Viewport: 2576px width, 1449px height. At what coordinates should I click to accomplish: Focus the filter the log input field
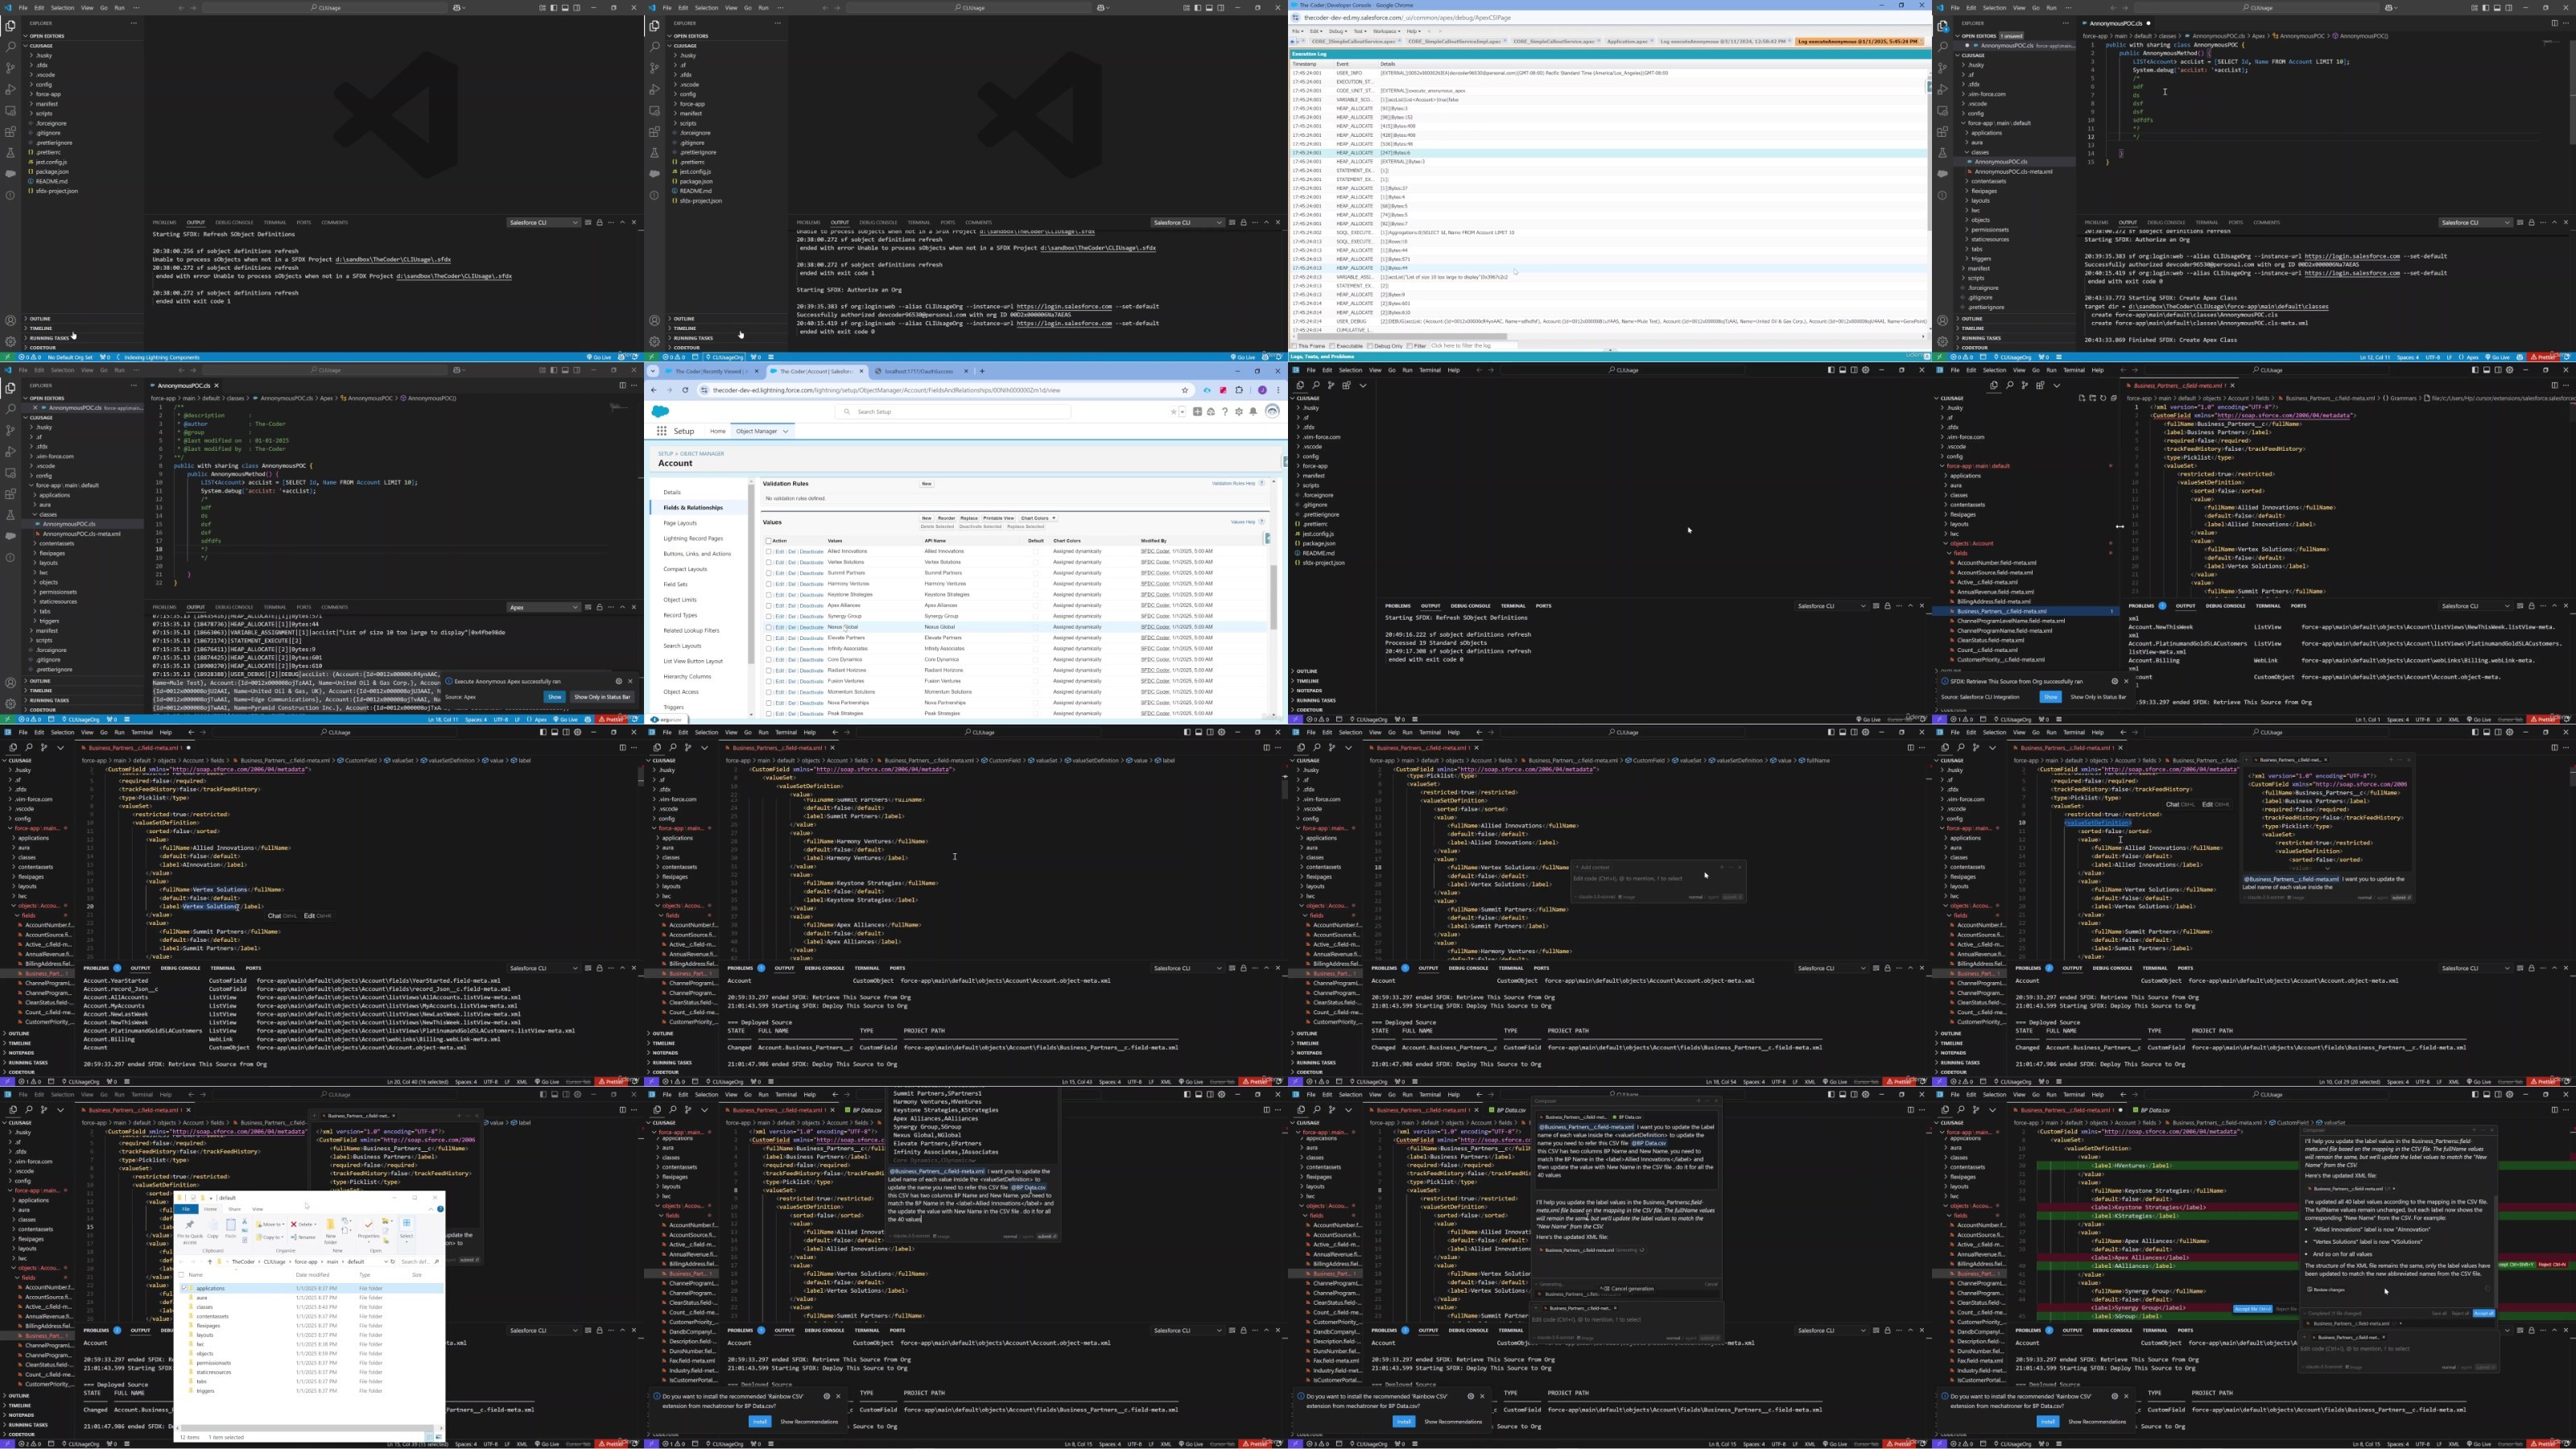coord(1474,345)
